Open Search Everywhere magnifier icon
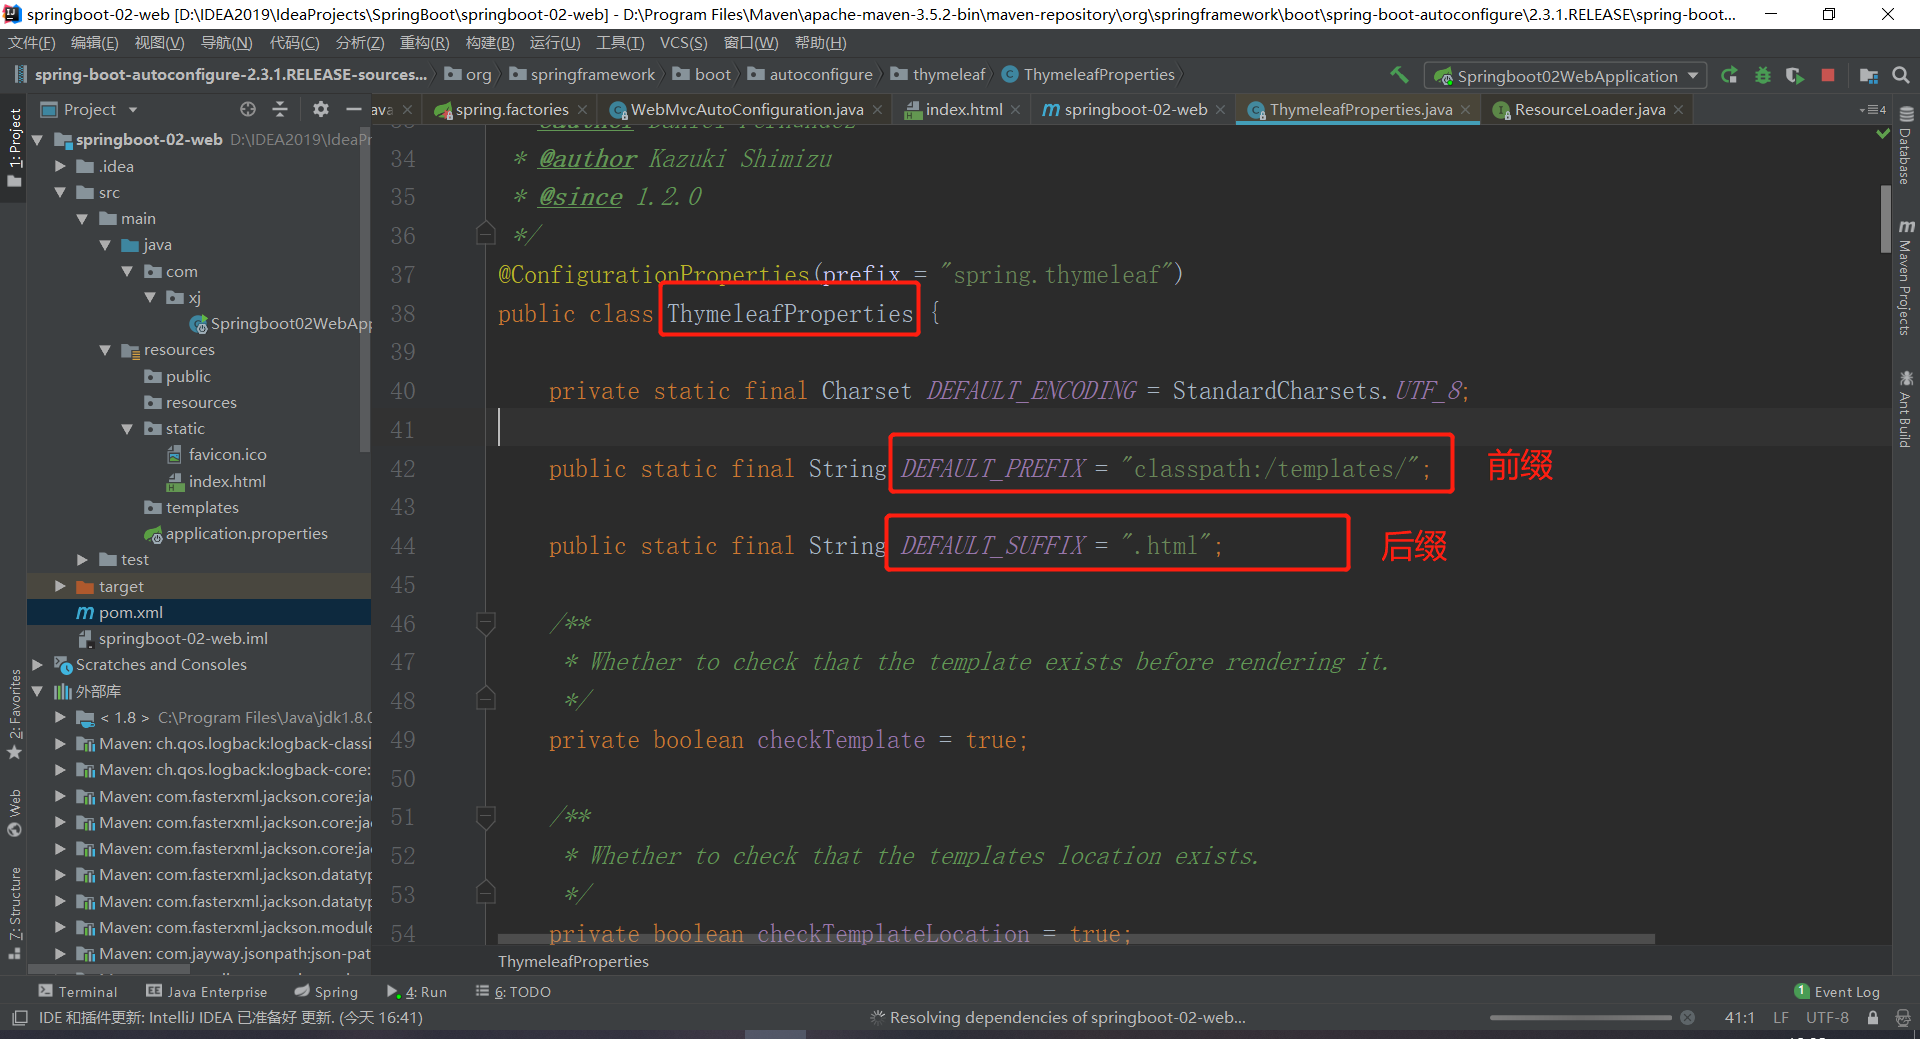Screen dimensions: 1920x1039 [1901, 75]
